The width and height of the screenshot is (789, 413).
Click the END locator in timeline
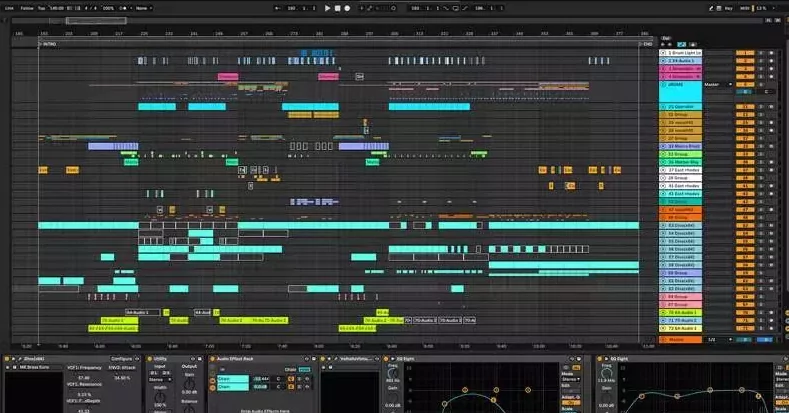point(646,43)
